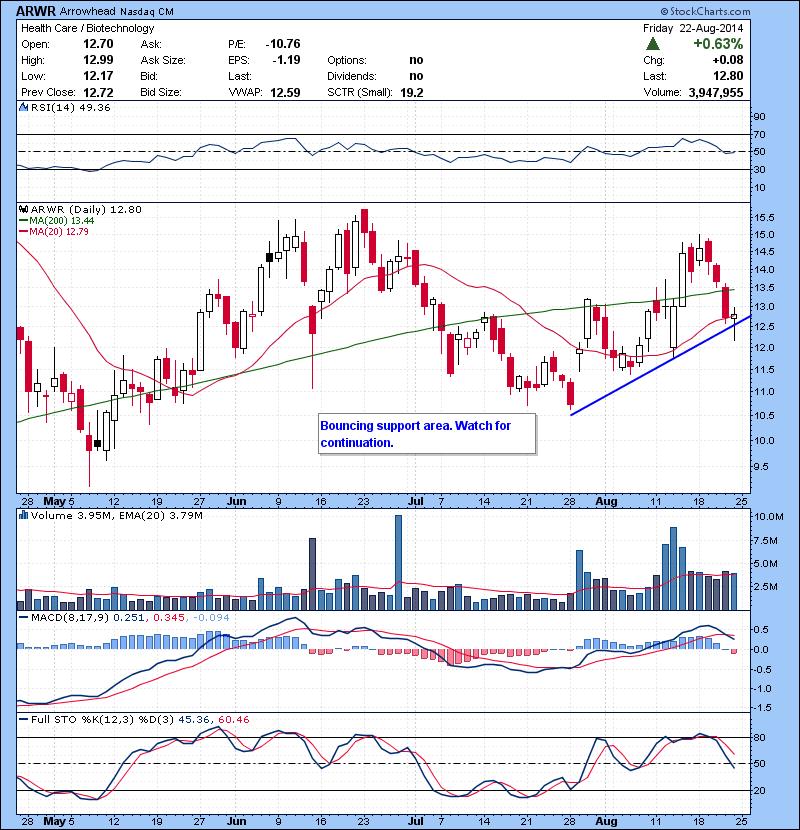Click the 70 level label on RSI axis
Viewport: 800px width, 830px height.
coord(760,135)
